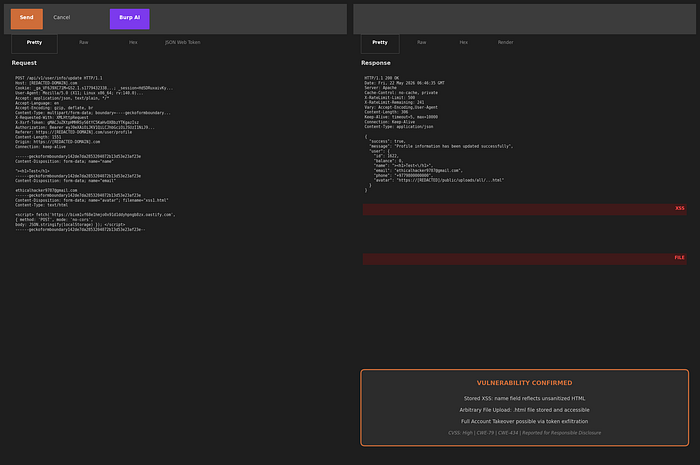This screenshot has width=700, height=465.
Task: Open the purple Burp AI button
Action: (129, 19)
